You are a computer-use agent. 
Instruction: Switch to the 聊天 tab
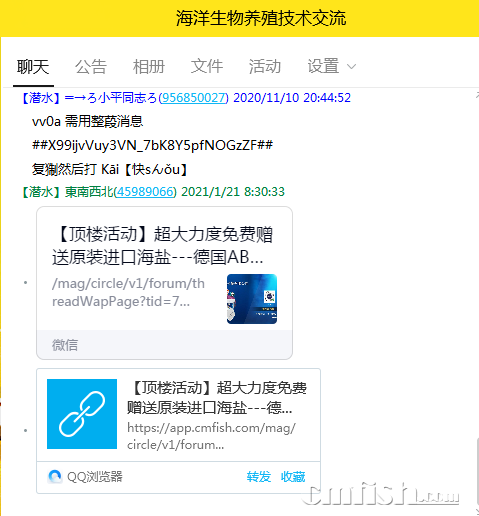(33, 67)
